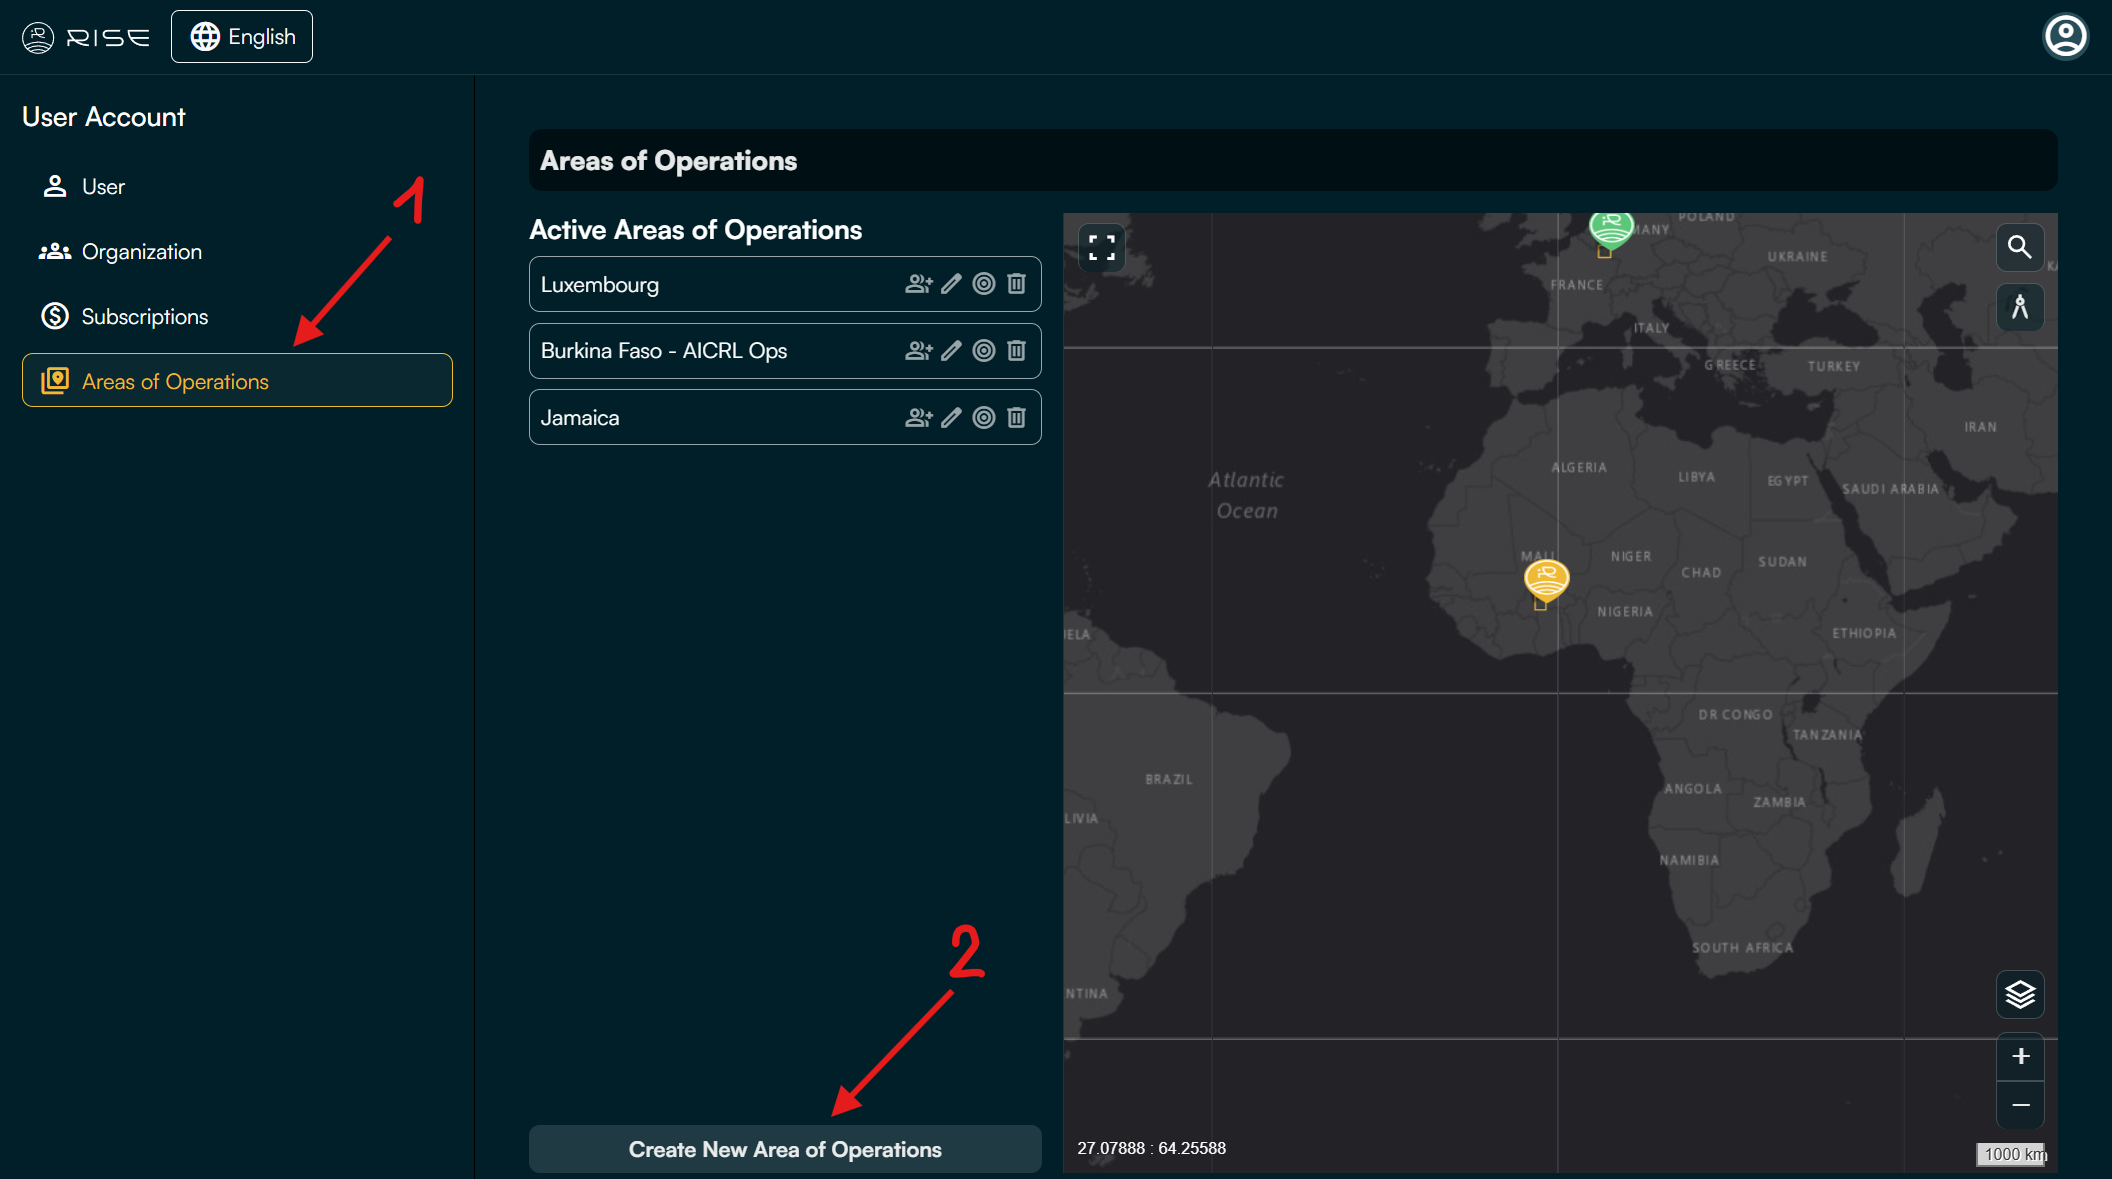Activate the map measure compass tool
The height and width of the screenshot is (1179, 2112).
(x=2020, y=307)
